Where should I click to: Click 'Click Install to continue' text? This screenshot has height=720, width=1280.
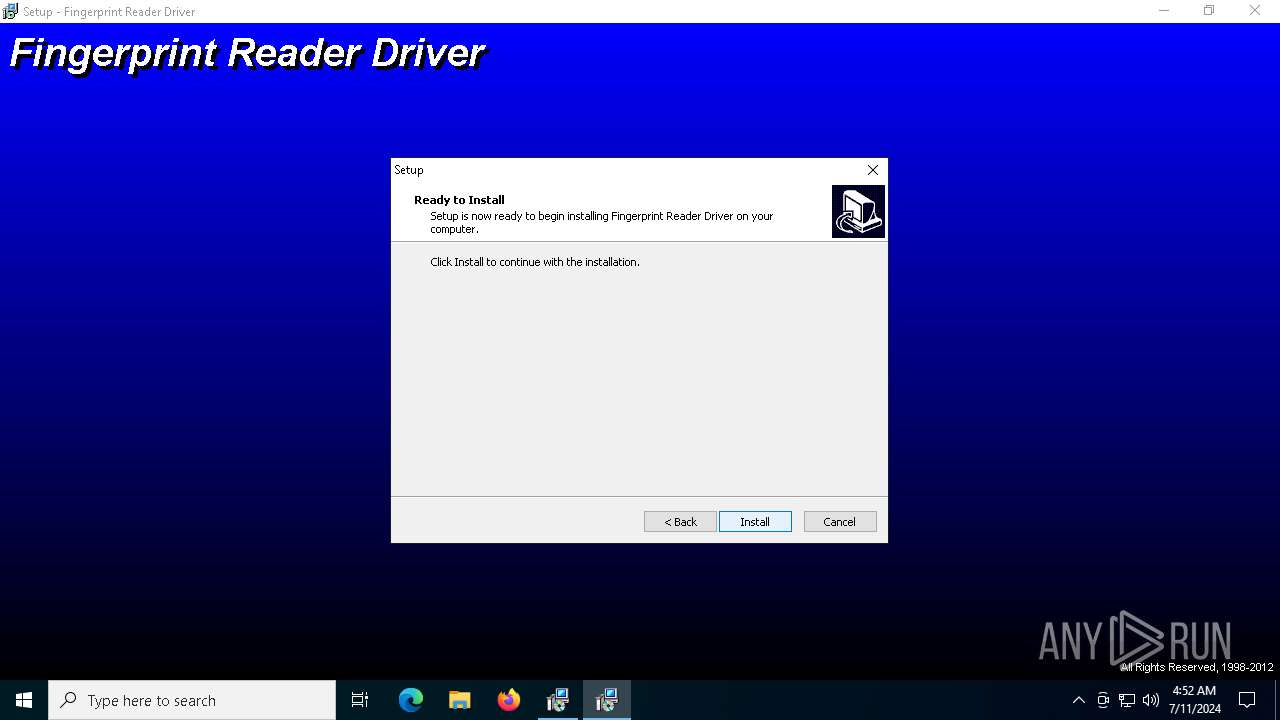pyautogui.click(x=535, y=262)
